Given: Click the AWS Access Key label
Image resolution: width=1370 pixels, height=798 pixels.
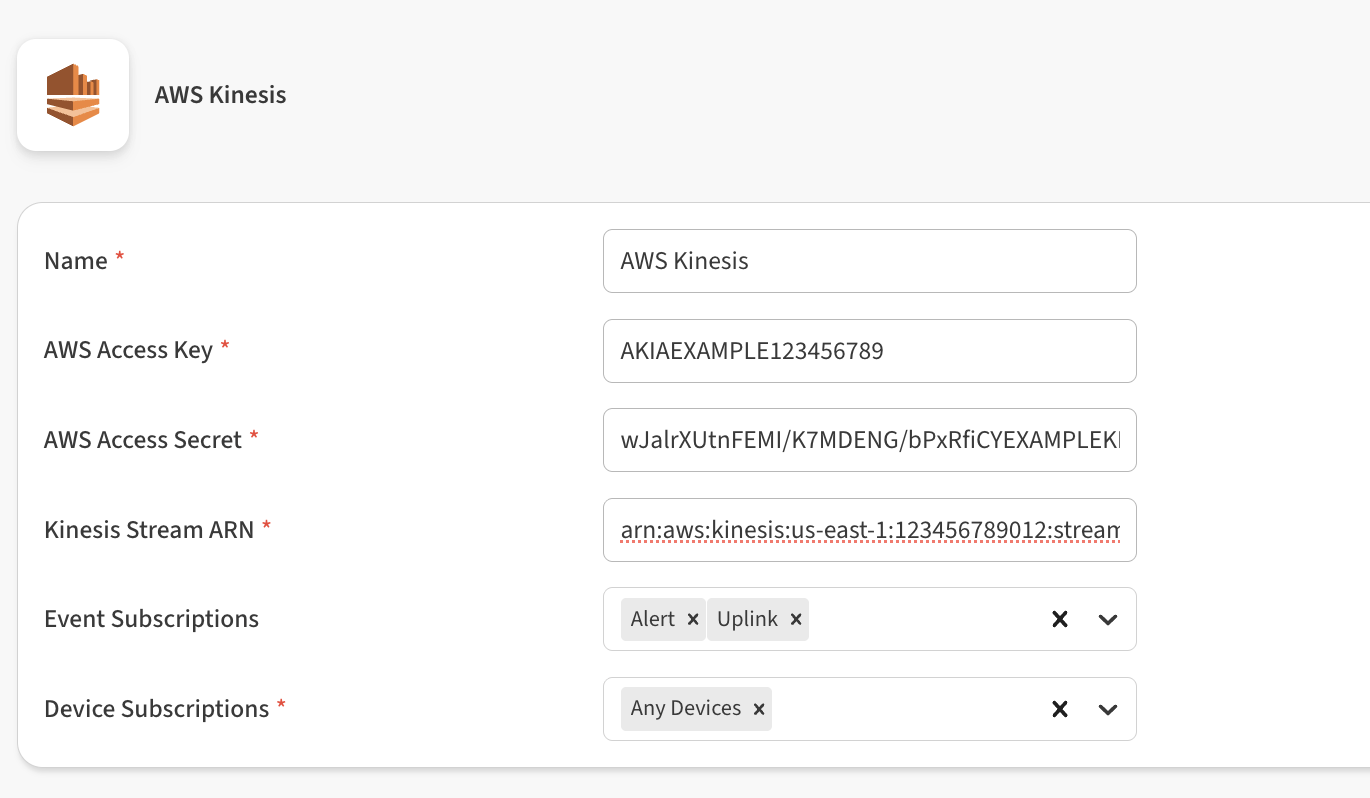Looking at the screenshot, I should [x=128, y=350].
